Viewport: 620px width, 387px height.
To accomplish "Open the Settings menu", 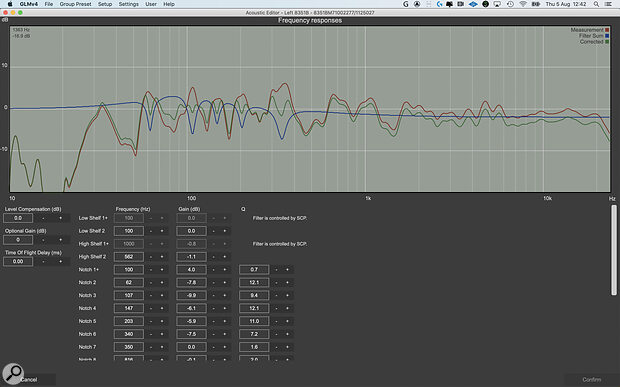I will (129, 4).
